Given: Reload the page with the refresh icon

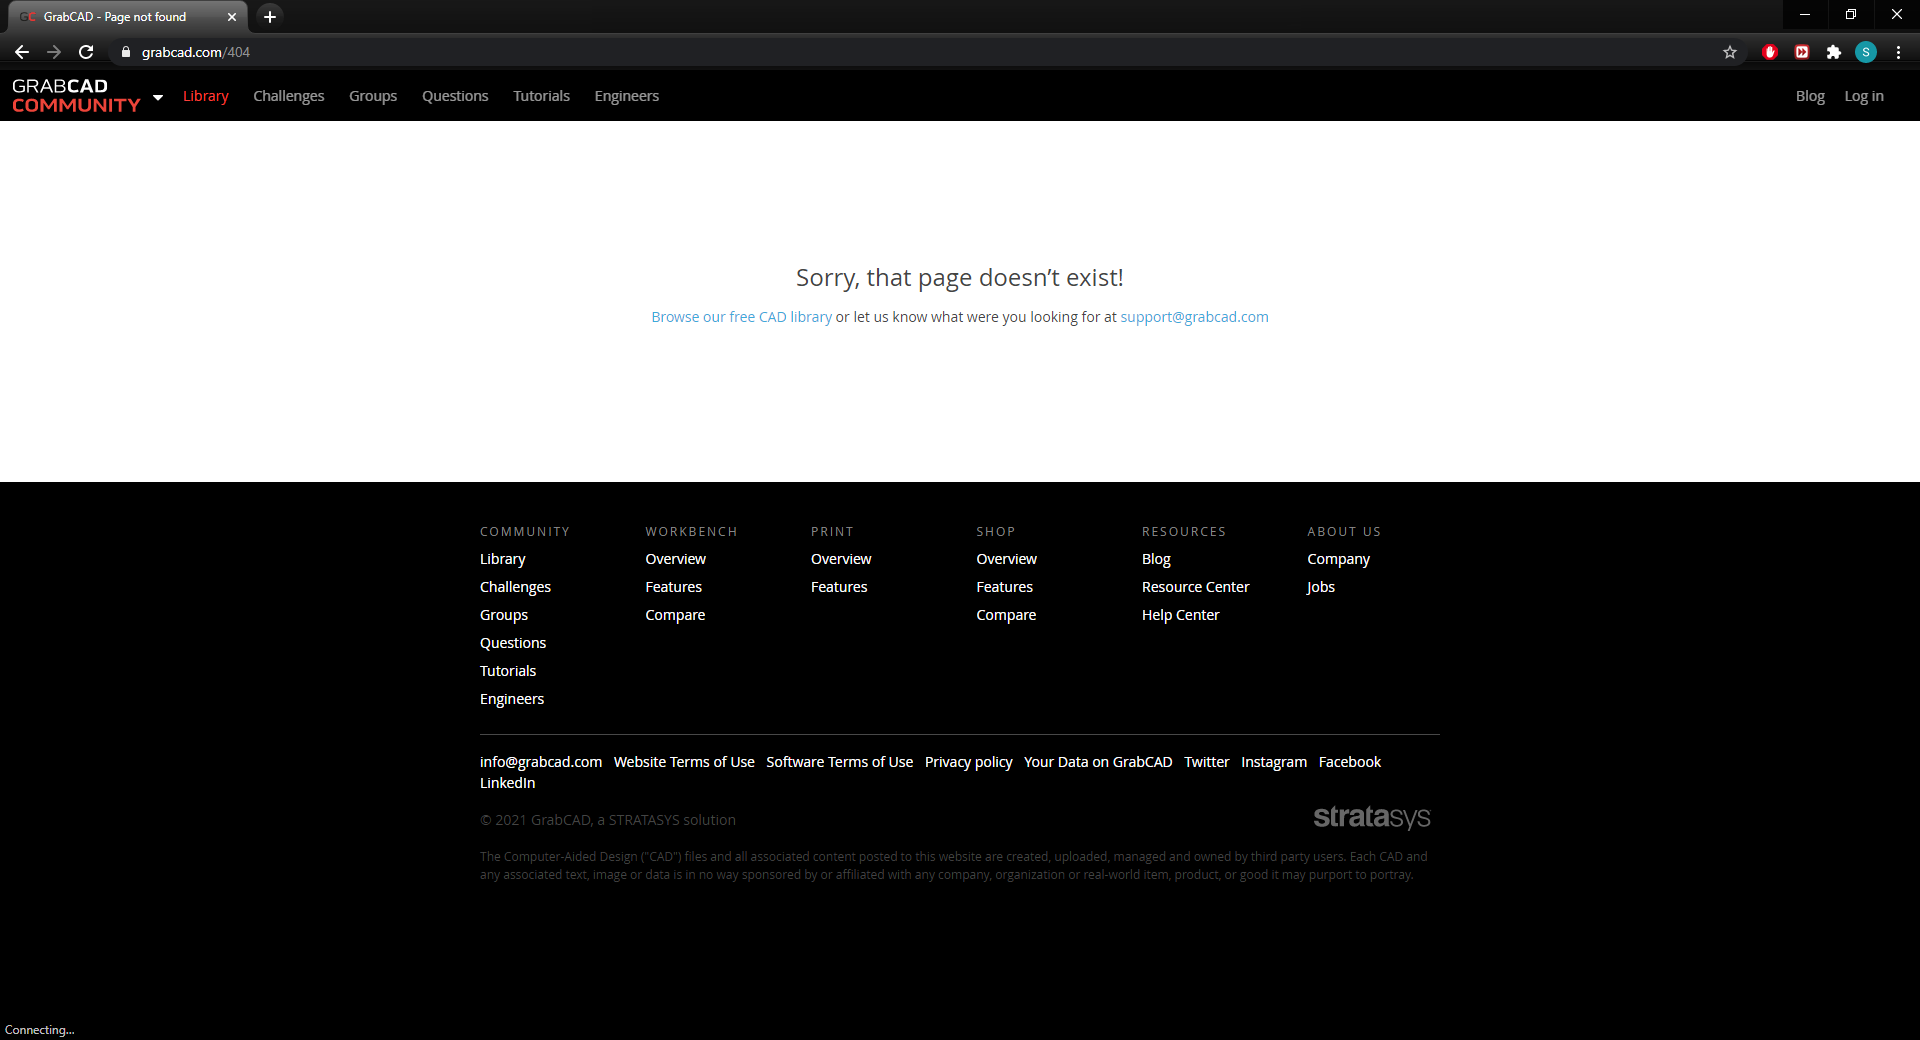Looking at the screenshot, I should click(86, 52).
